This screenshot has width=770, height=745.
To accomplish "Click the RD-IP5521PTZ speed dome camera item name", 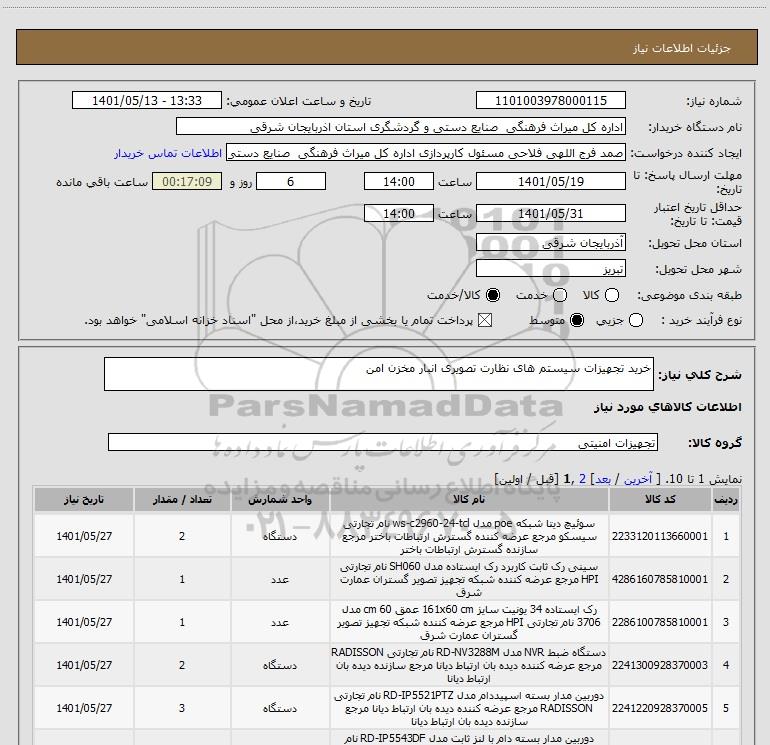I will click(469, 708).
